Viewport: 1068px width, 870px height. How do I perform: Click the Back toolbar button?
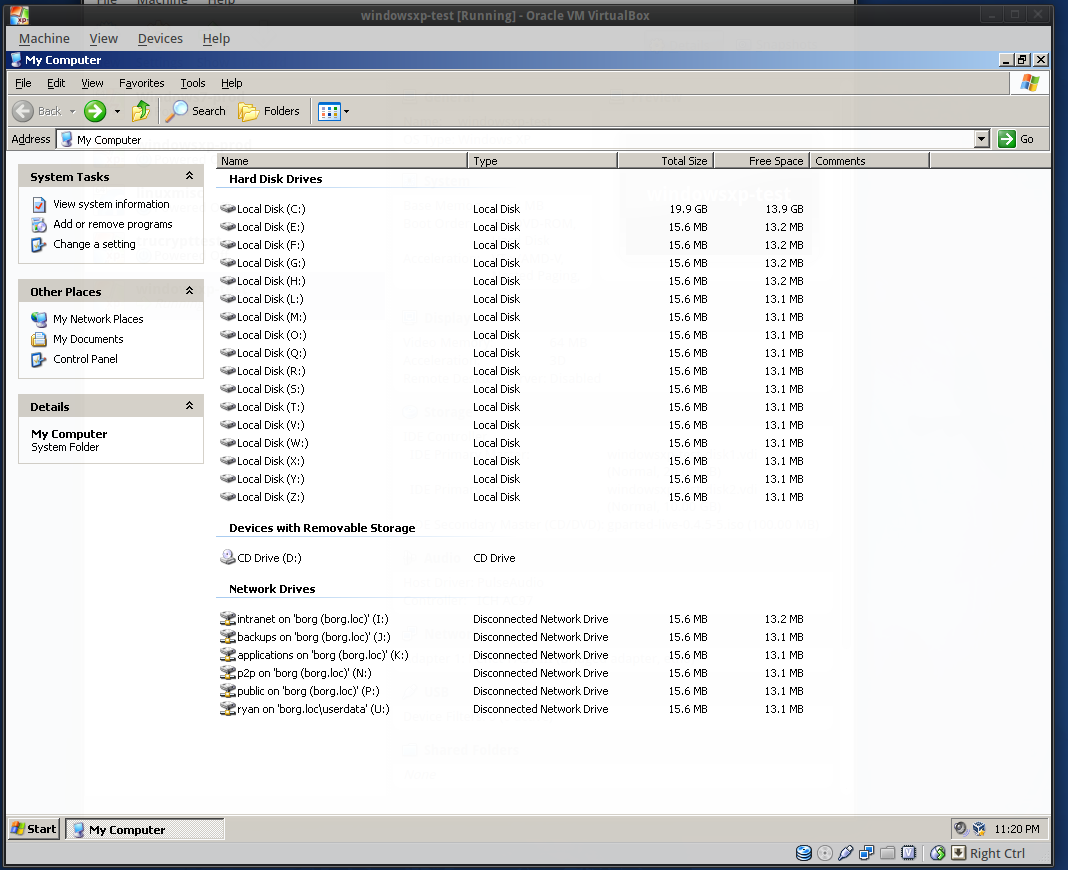tap(37, 111)
